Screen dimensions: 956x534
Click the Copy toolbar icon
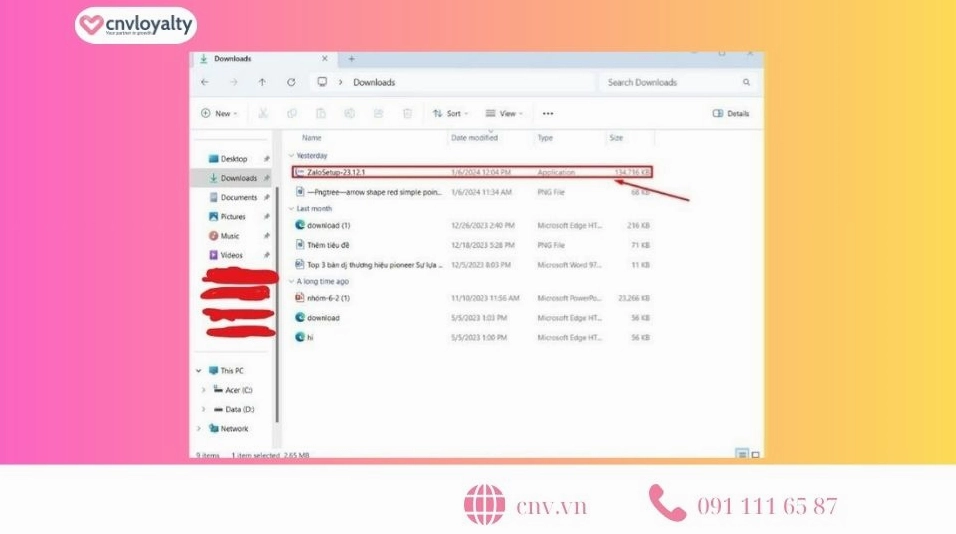[292, 113]
